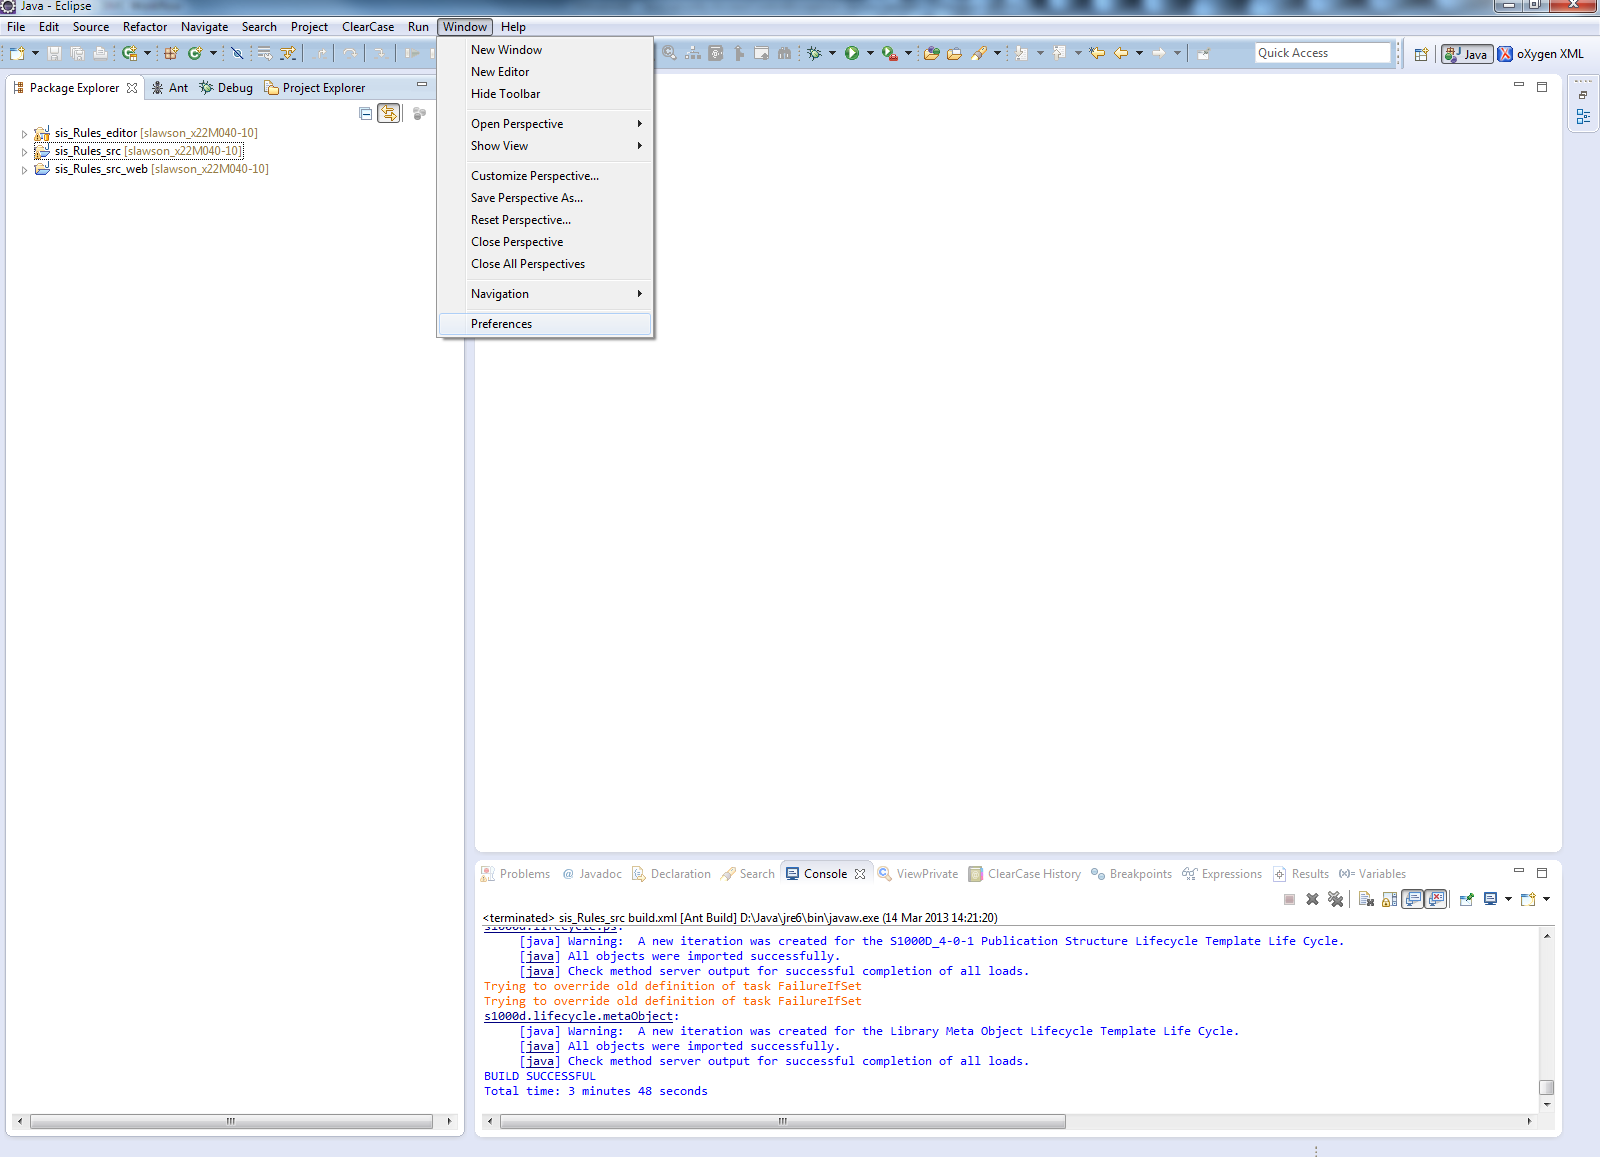Click the New Java Package toolbar icon
Viewport: 1600px width, 1157px height.
[171, 53]
